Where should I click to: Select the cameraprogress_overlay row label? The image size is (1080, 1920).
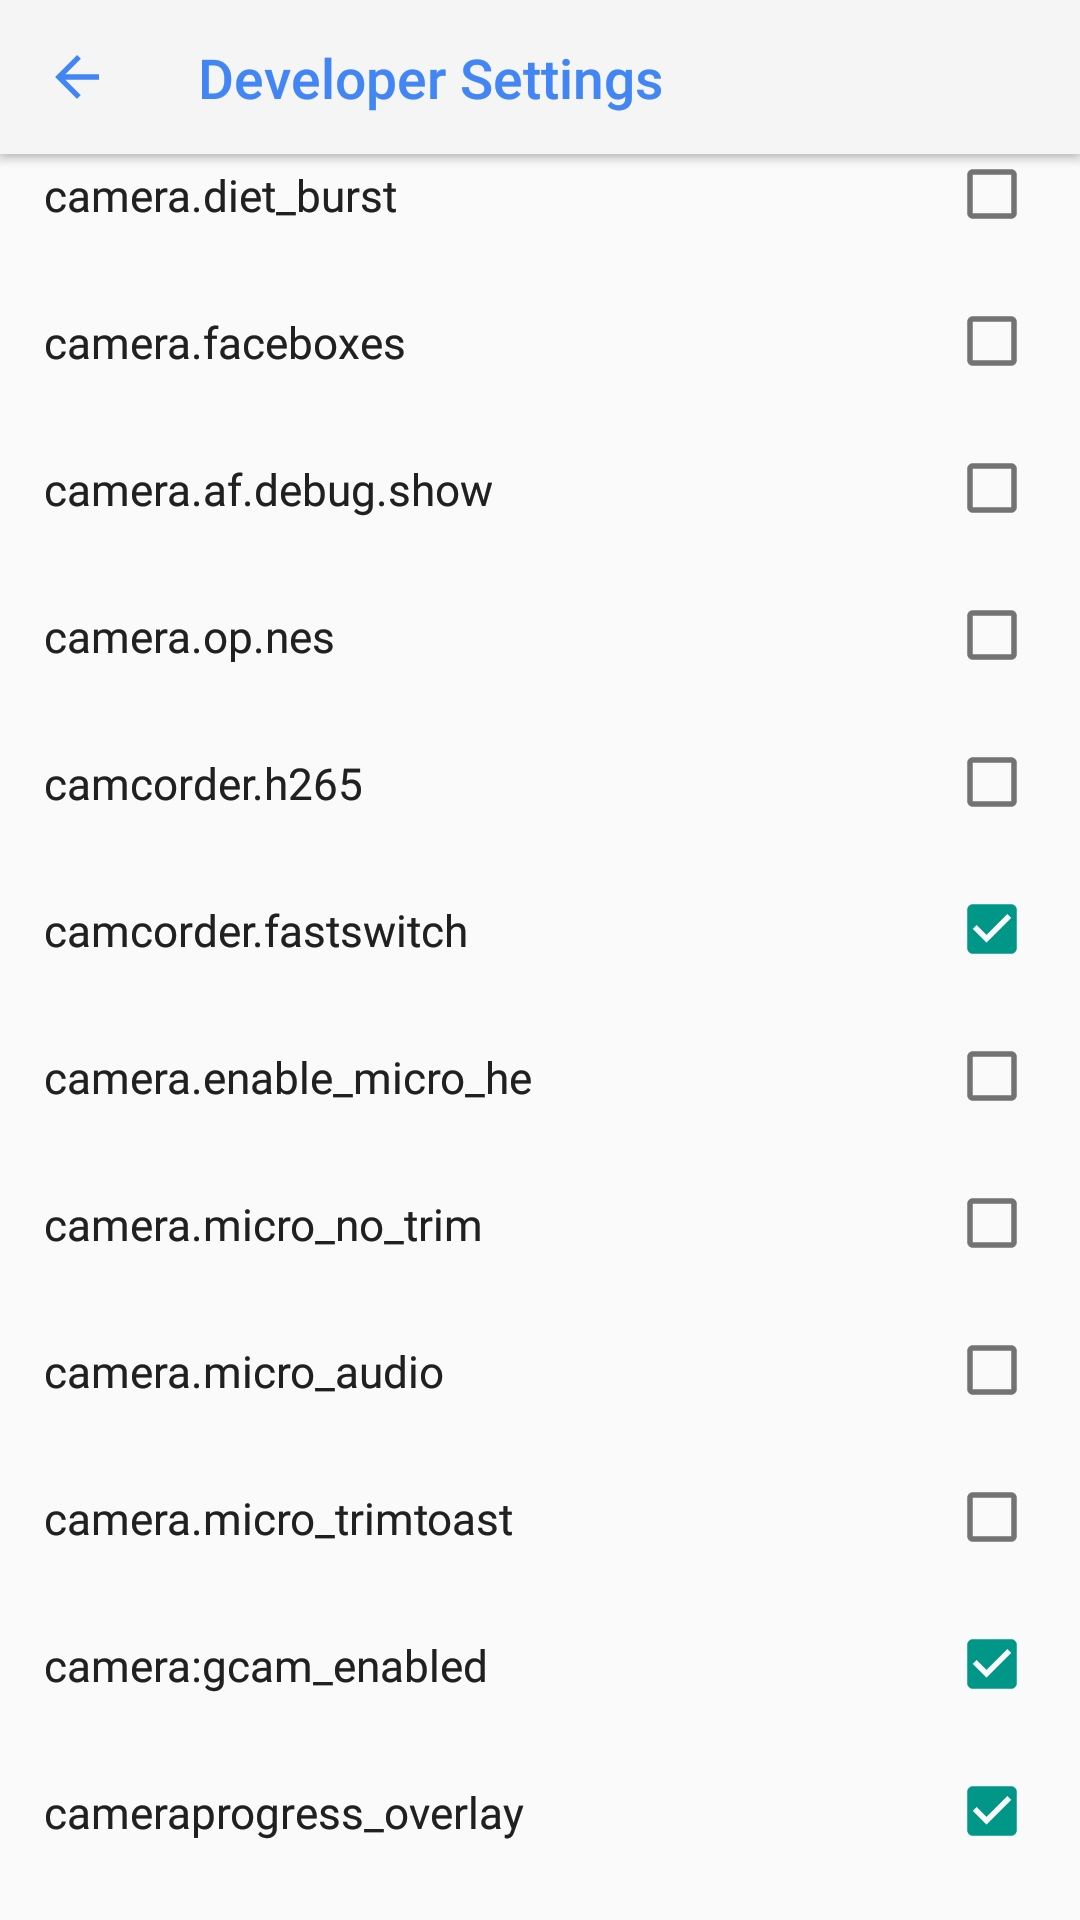284,1814
